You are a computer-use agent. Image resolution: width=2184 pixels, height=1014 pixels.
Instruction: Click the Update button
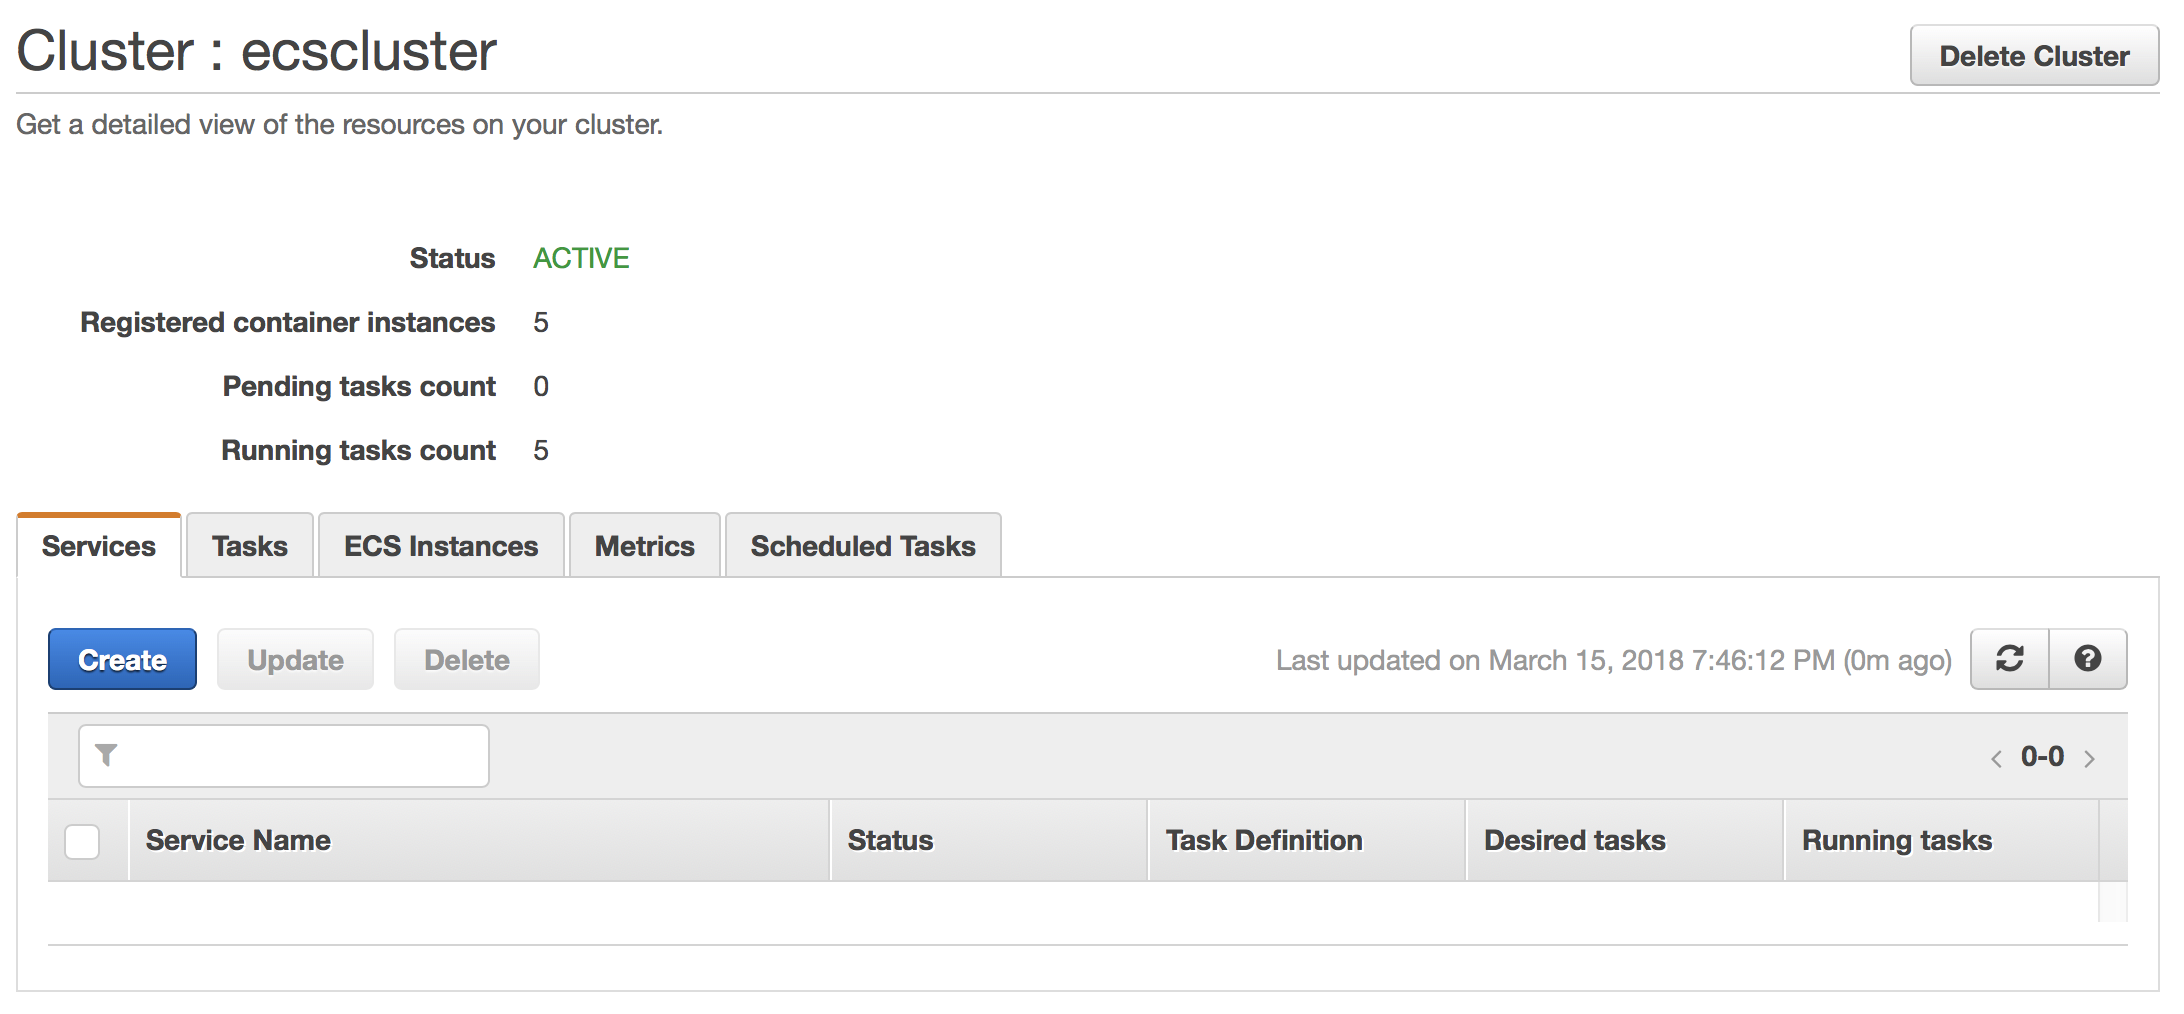295,659
